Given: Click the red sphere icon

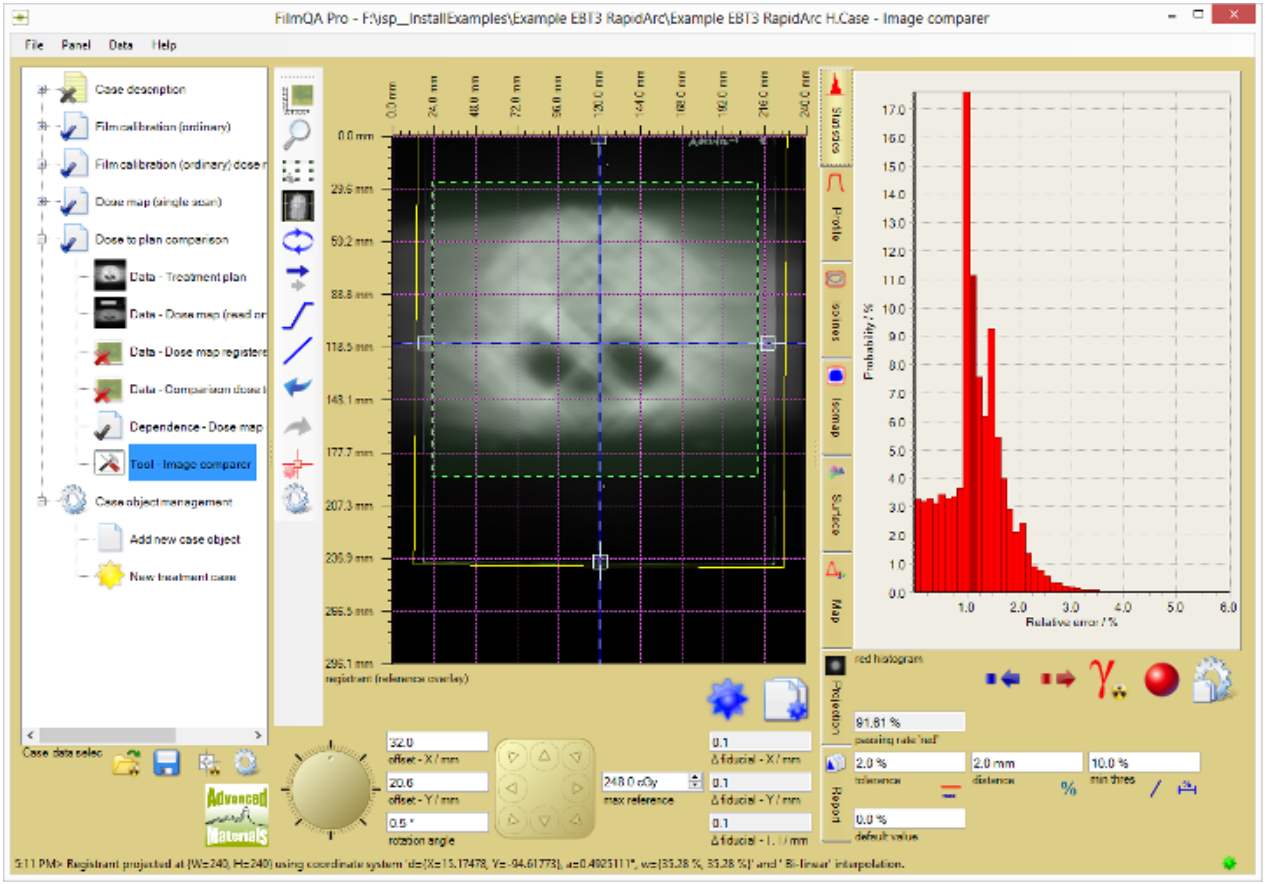Looking at the screenshot, I should 1160,679.
